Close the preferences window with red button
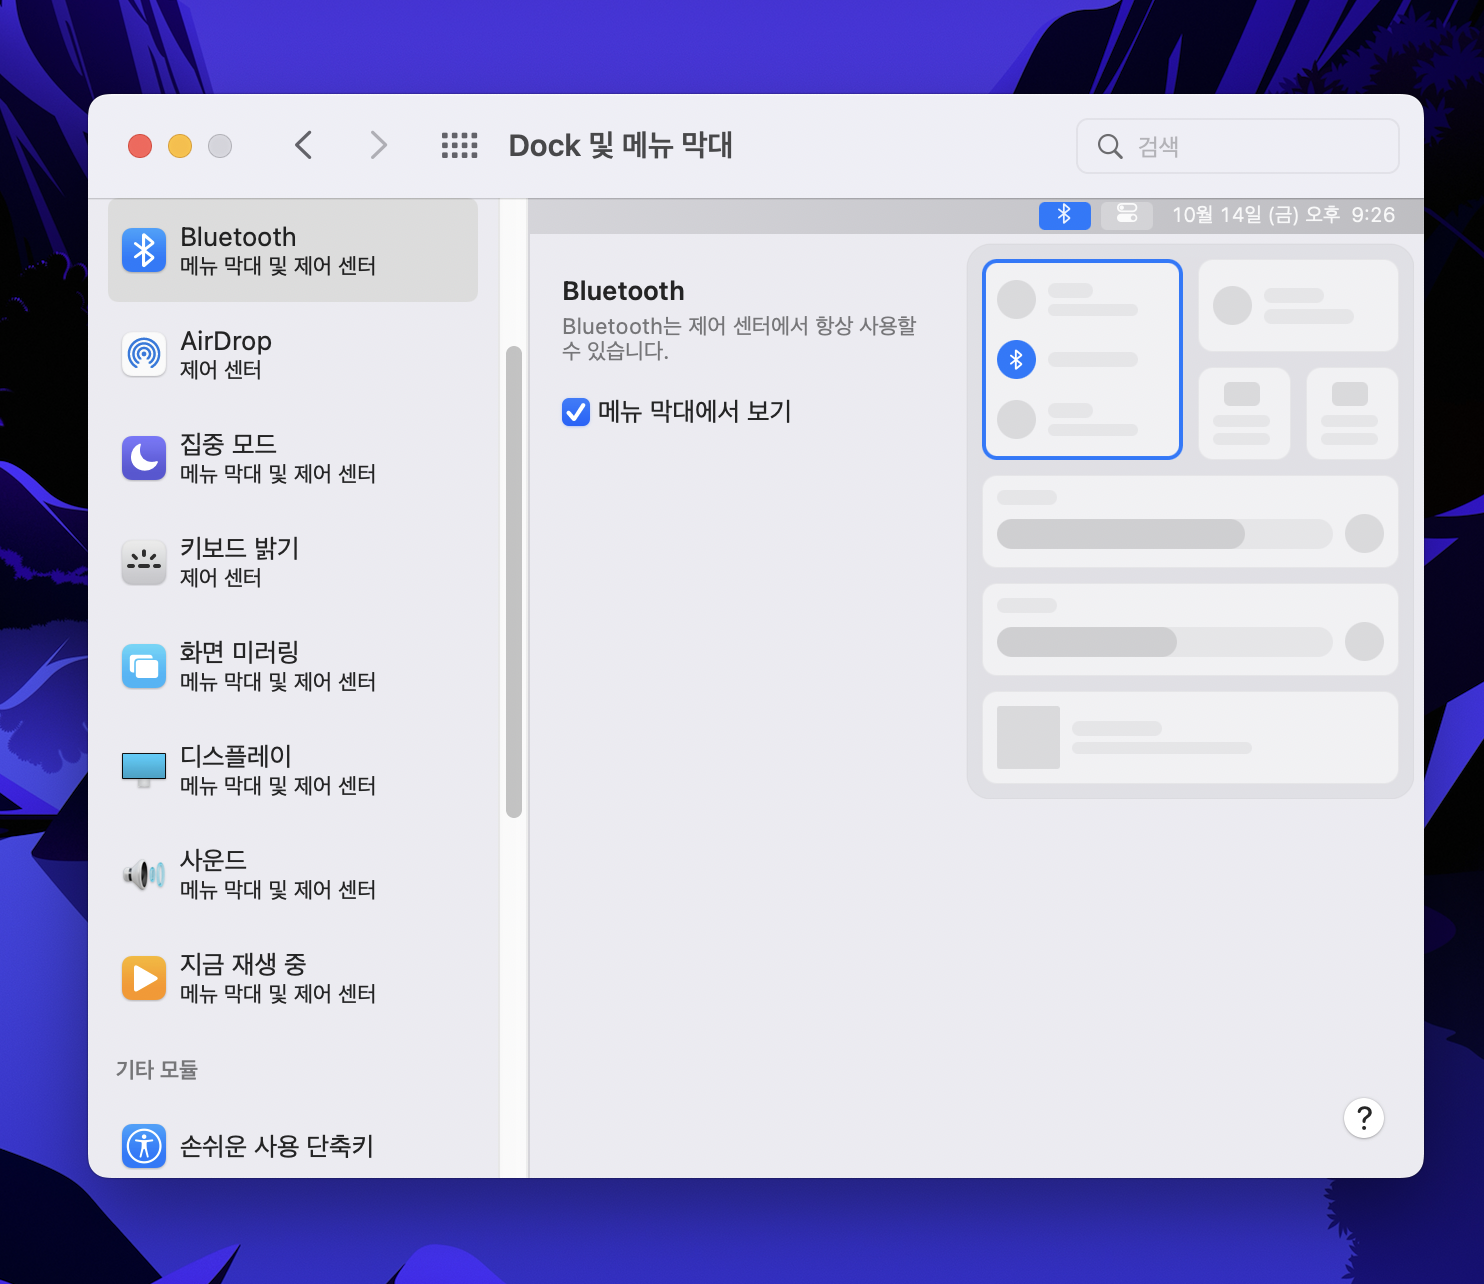 click(x=140, y=146)
